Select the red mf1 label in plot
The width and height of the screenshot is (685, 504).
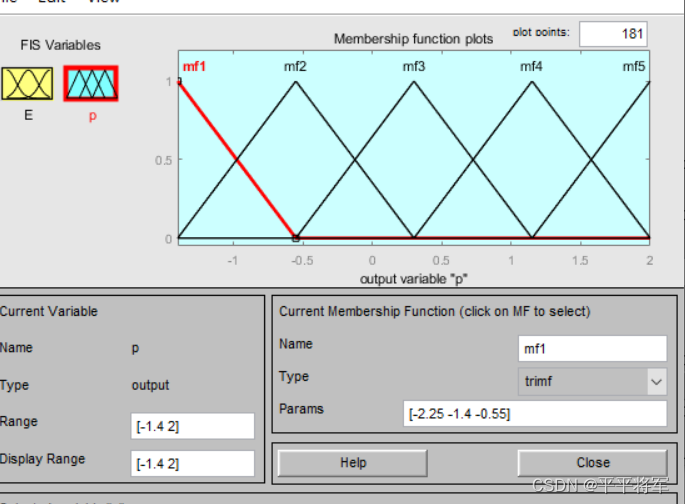point(194,66)
